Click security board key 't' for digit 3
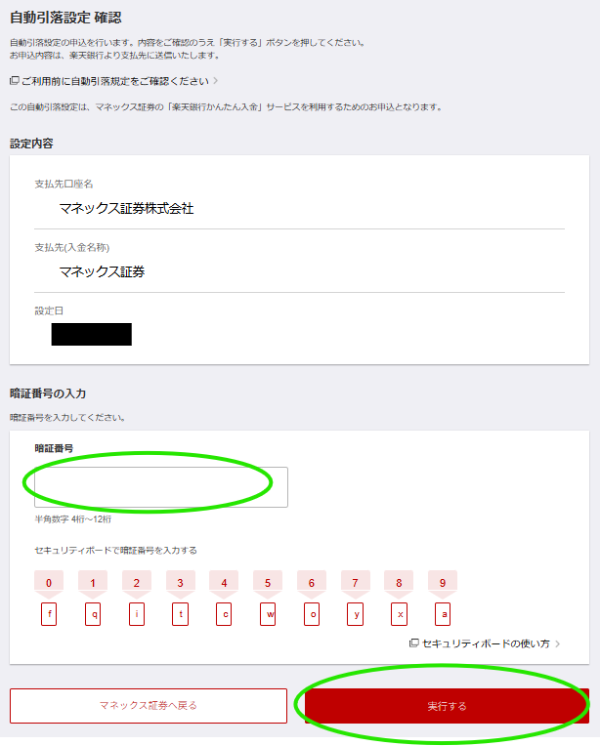Viewport: 600px width, 750px height. [180, 614]
